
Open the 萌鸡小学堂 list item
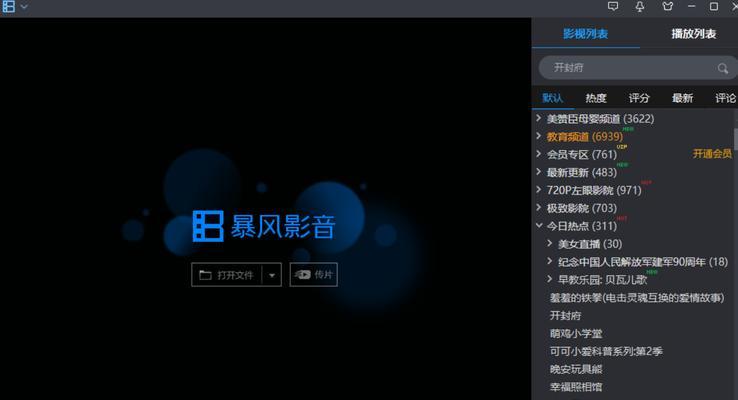(x=576, y=334)
